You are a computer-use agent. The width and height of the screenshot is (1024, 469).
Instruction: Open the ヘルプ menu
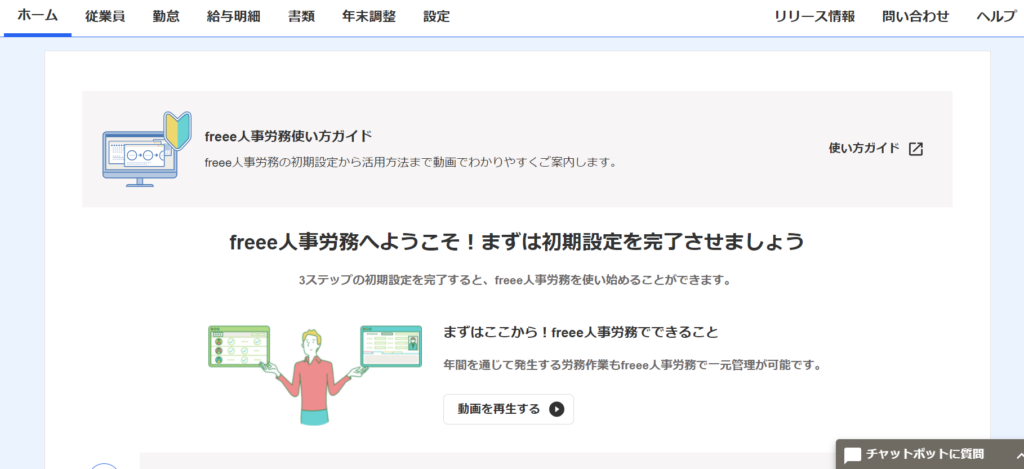(x=996, y=17)
